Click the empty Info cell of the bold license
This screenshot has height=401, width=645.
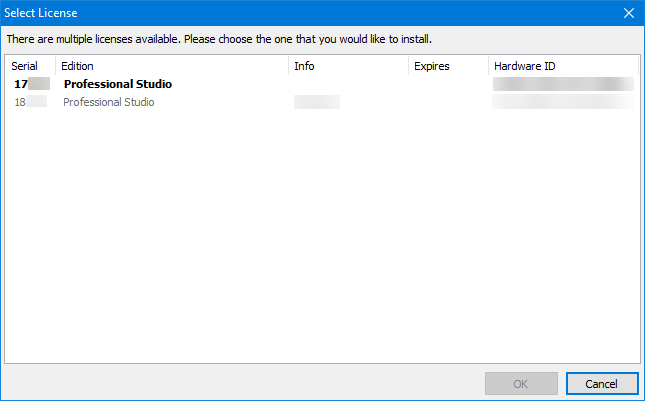pyautogui.click(x=347, y=84)
